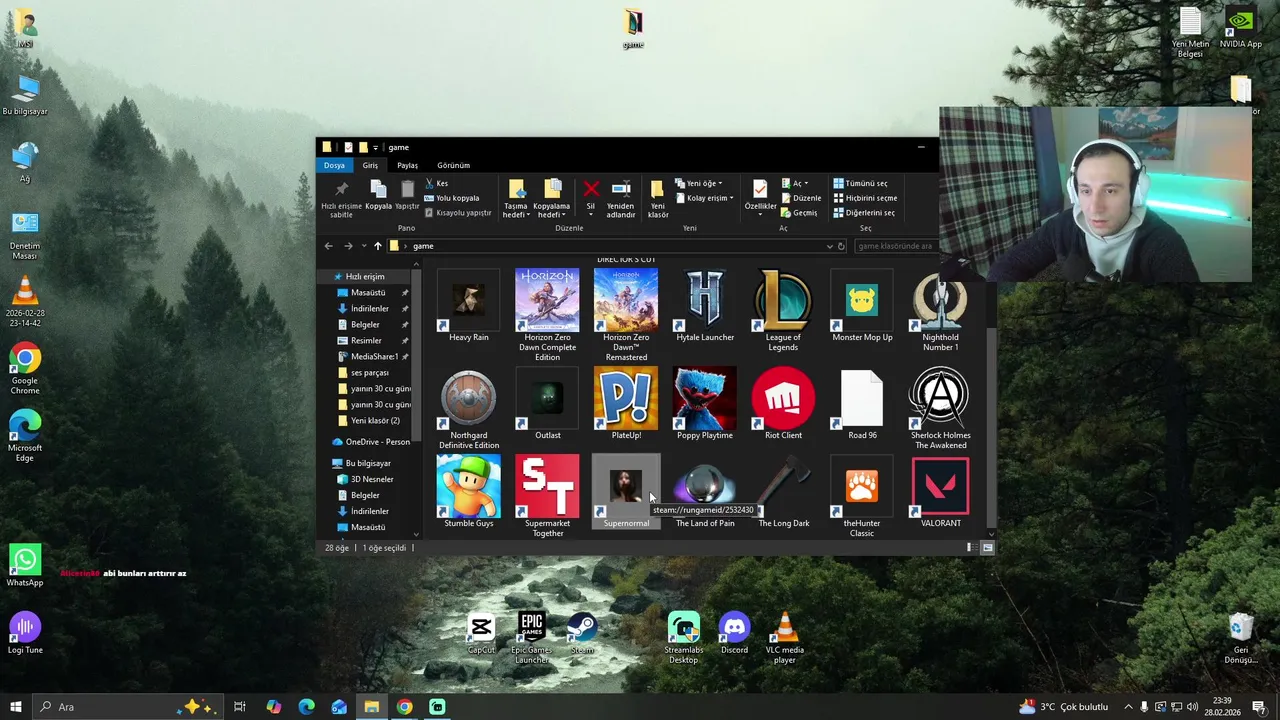Screen dimensions: 1280x720
Task: Select the Horizon Zero Dawn Remastered shortcut
Action: coord(626,314)
